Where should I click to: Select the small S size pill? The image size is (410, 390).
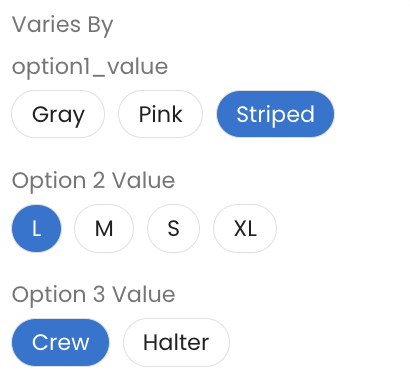pyautogui.click(x=173, y=228)
